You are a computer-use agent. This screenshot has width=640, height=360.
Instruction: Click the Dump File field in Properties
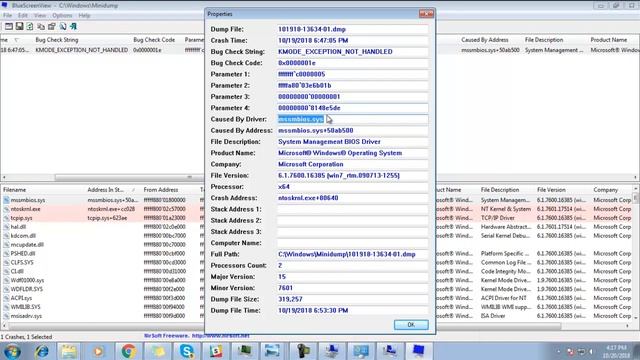click(x=353, y=29)
